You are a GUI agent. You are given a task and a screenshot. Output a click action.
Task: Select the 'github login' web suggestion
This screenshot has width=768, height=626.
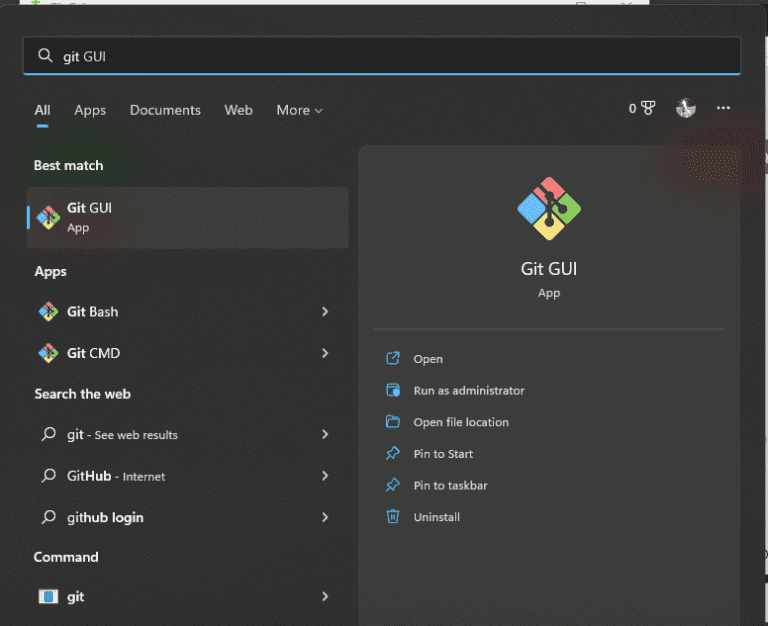coord(188,517)
